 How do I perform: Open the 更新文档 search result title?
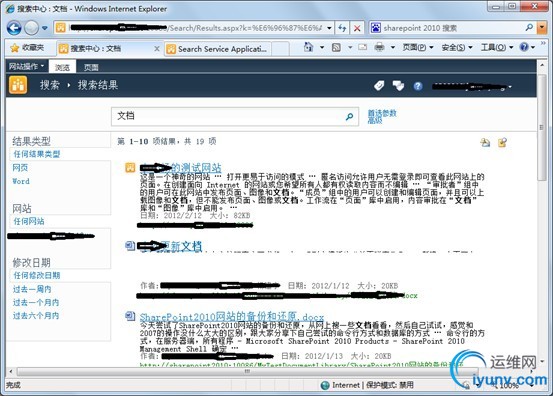(x=171, y=246)
